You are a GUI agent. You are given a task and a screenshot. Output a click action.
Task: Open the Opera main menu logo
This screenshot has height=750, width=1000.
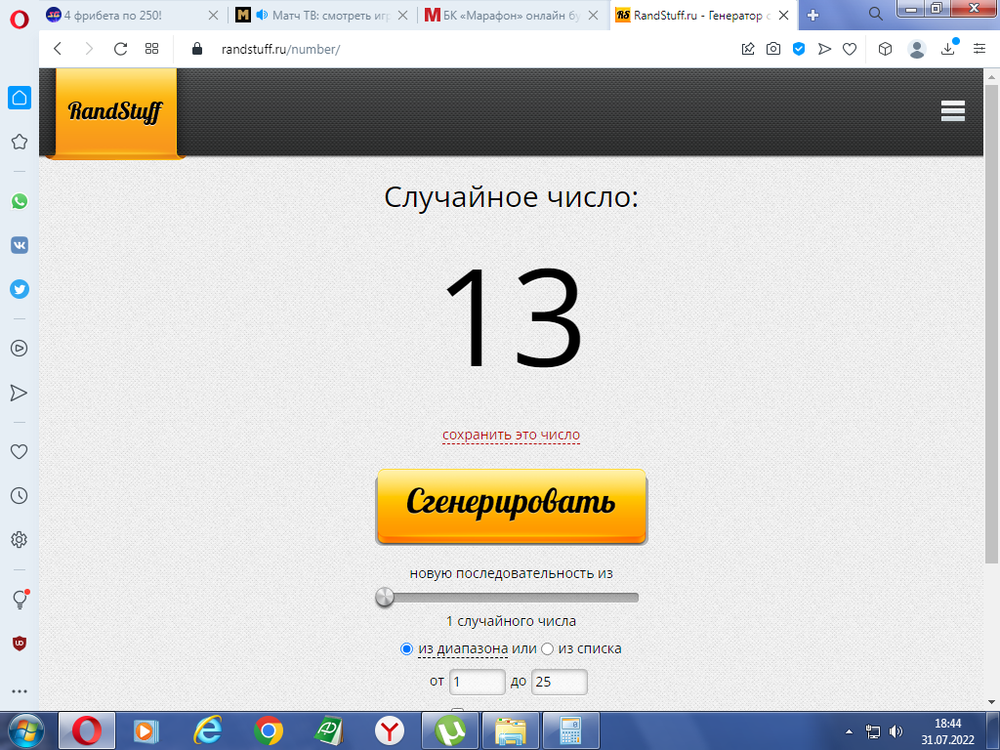pos(19,19)
